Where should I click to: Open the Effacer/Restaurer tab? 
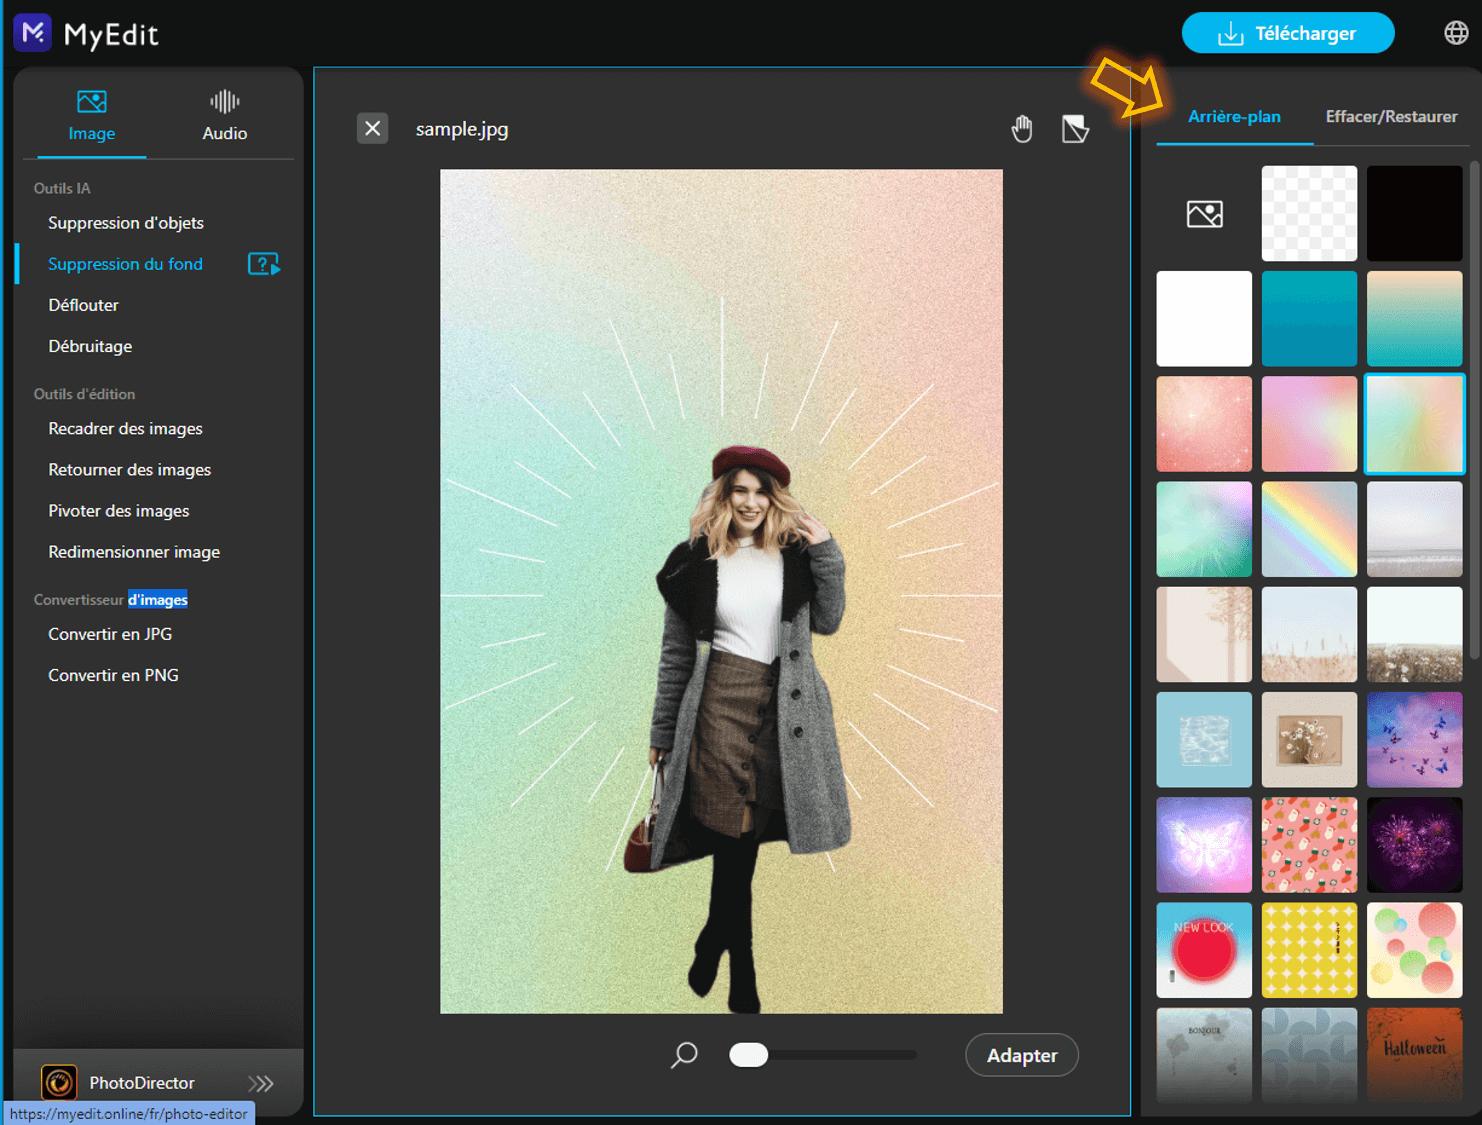[1391, 117]
